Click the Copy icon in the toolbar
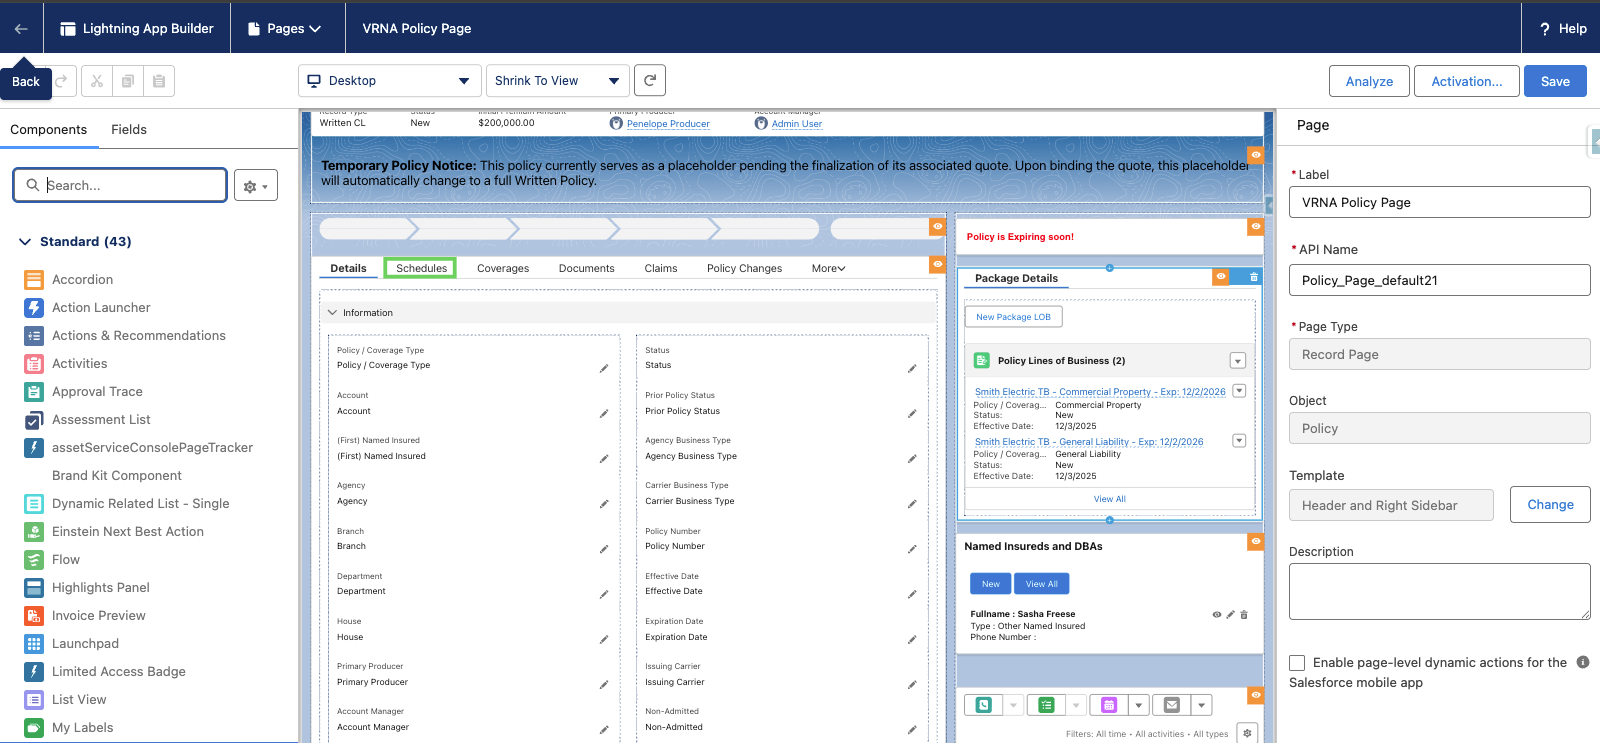1600x743 pixels. [128, 81]
